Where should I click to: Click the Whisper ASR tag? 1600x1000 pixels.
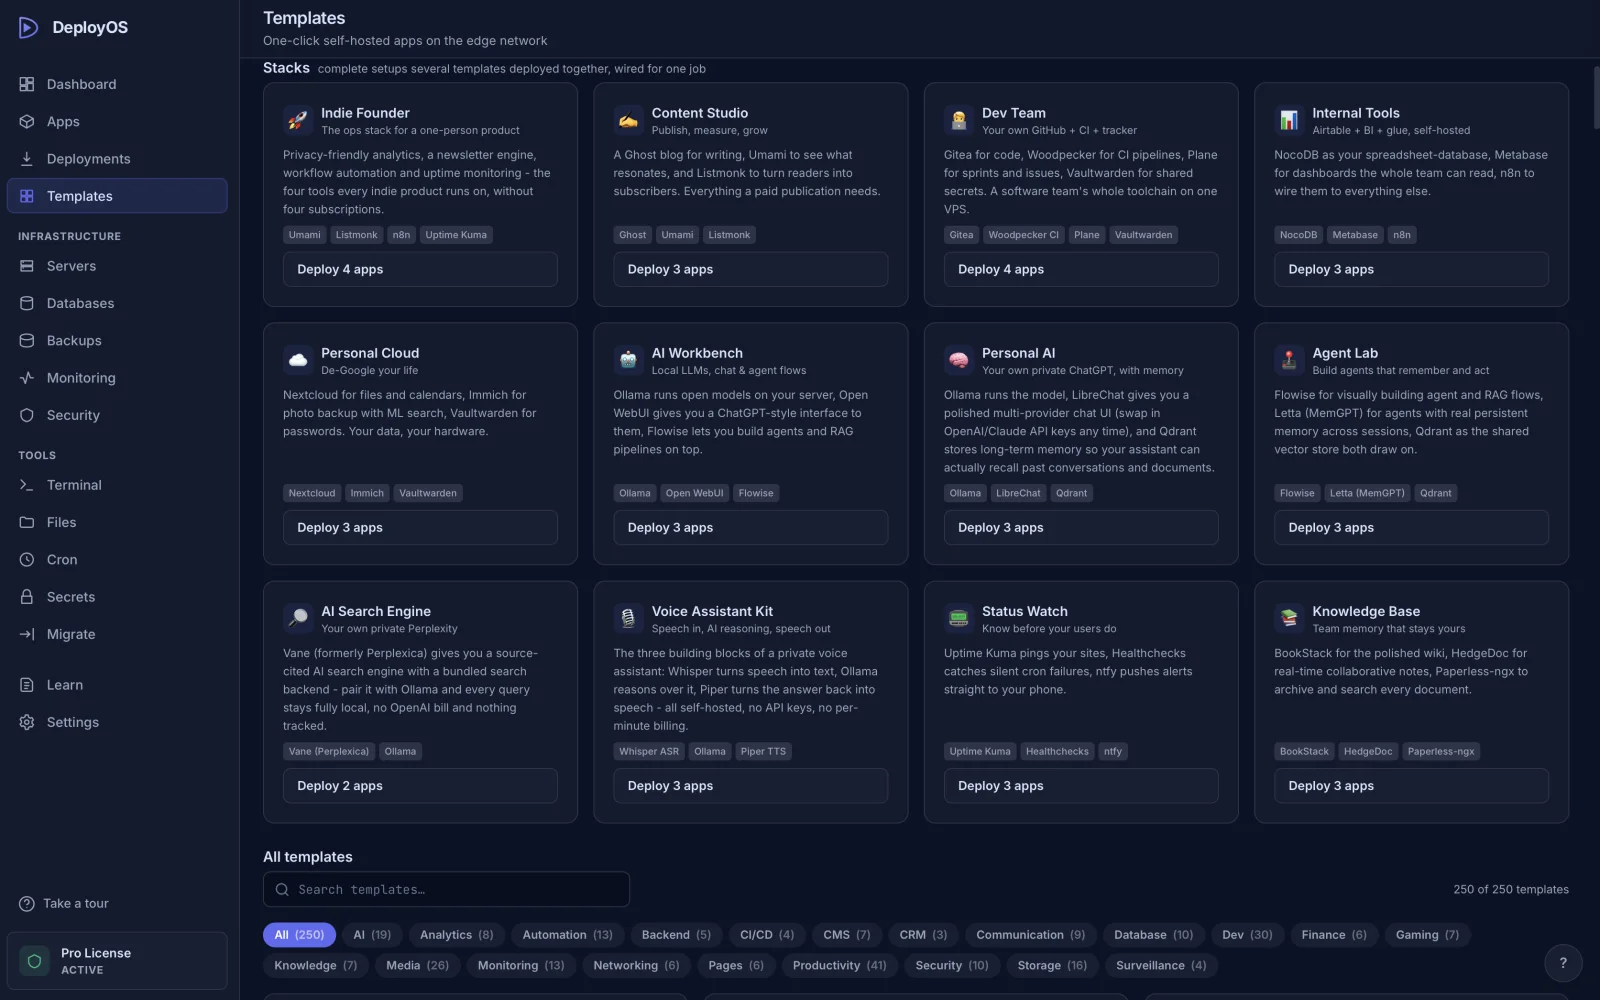(x=649, y=751)
